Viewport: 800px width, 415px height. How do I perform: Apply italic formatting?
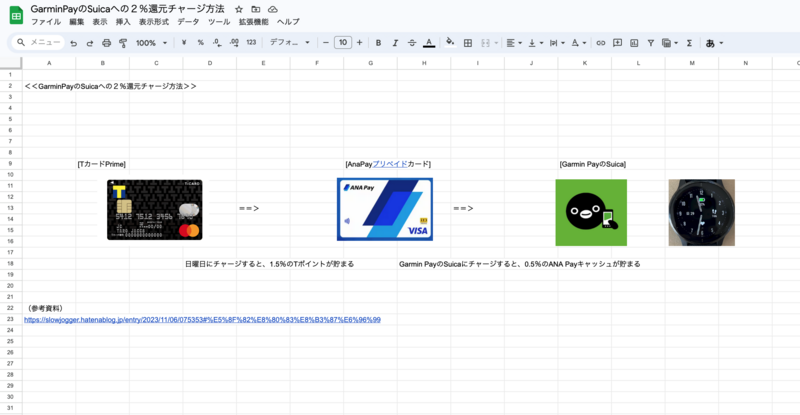(x=395, y=43)
